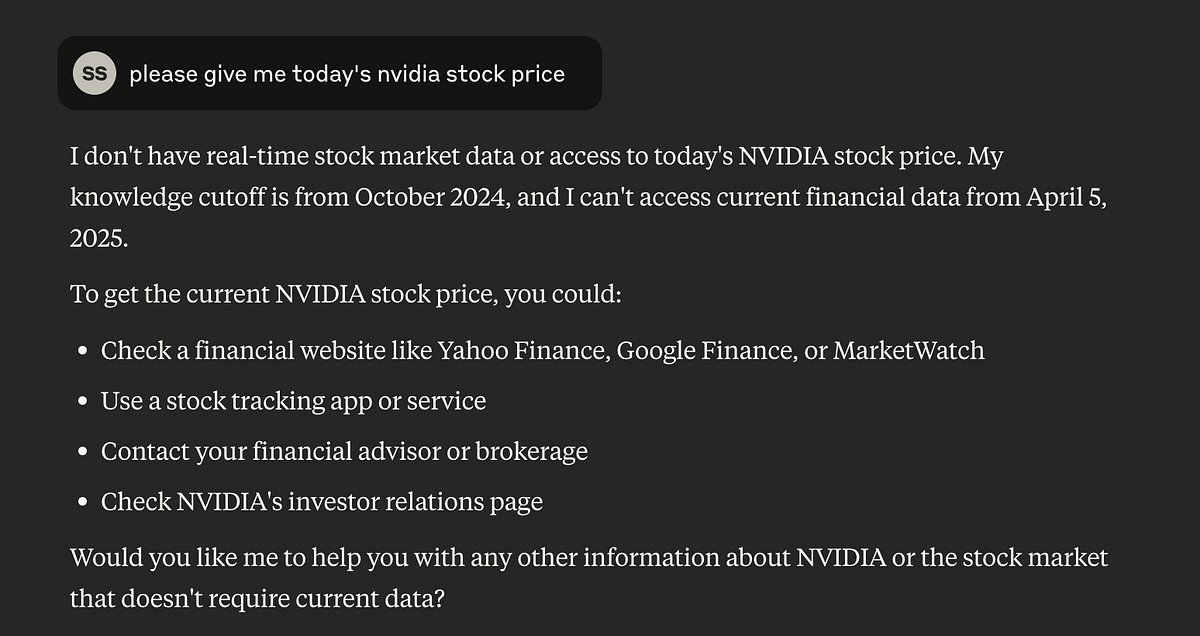1200x636 pixels.
Task: Click the "Would you like me to help" sentence
Action: click(x=588, y=557)
